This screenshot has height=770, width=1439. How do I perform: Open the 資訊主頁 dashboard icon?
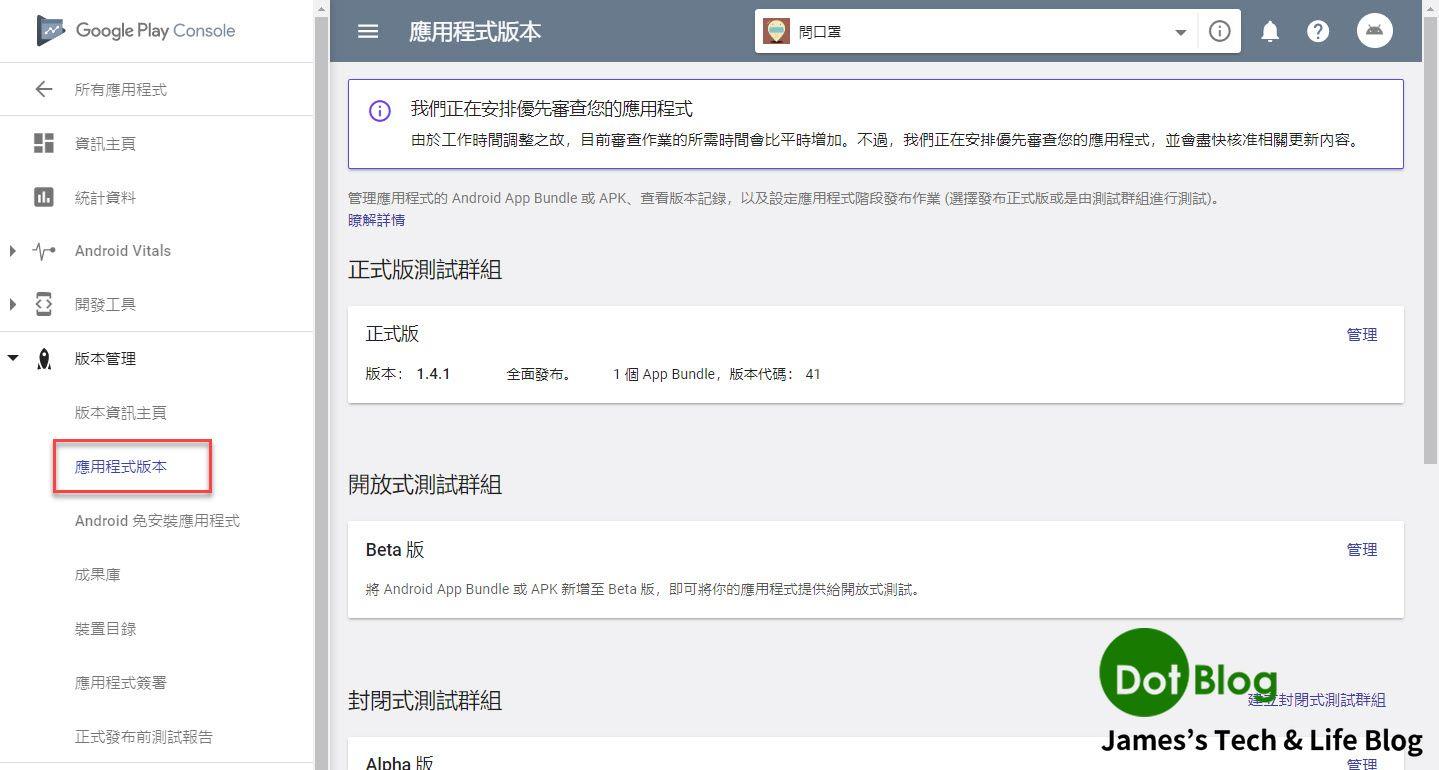44,143
